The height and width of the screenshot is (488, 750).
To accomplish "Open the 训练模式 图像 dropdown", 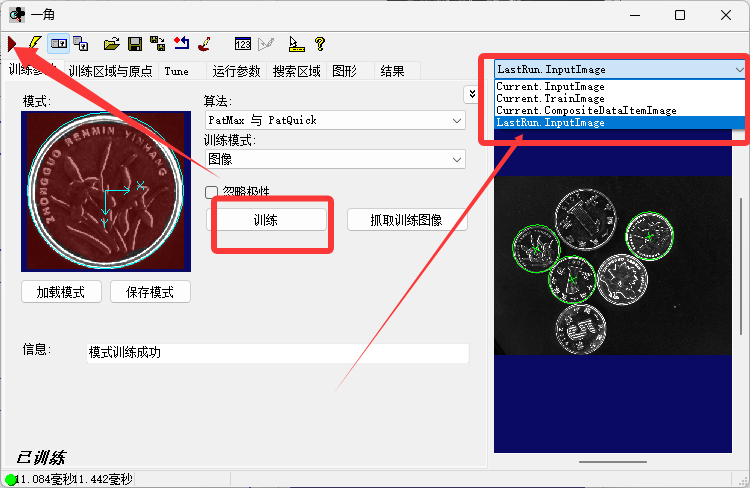I will (335, 159).
